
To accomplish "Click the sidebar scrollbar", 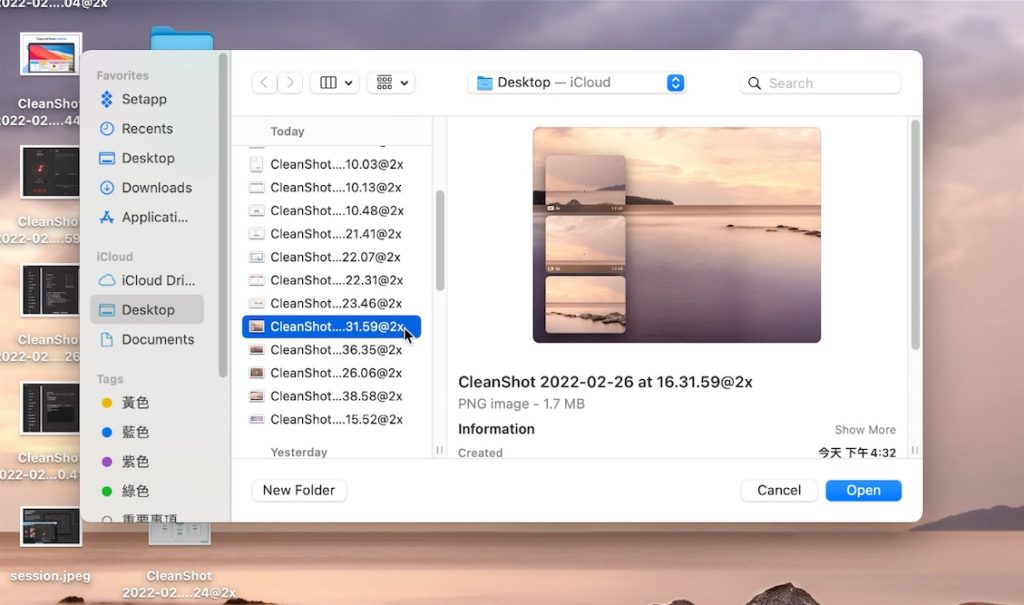I will click(x=223, y=216).
